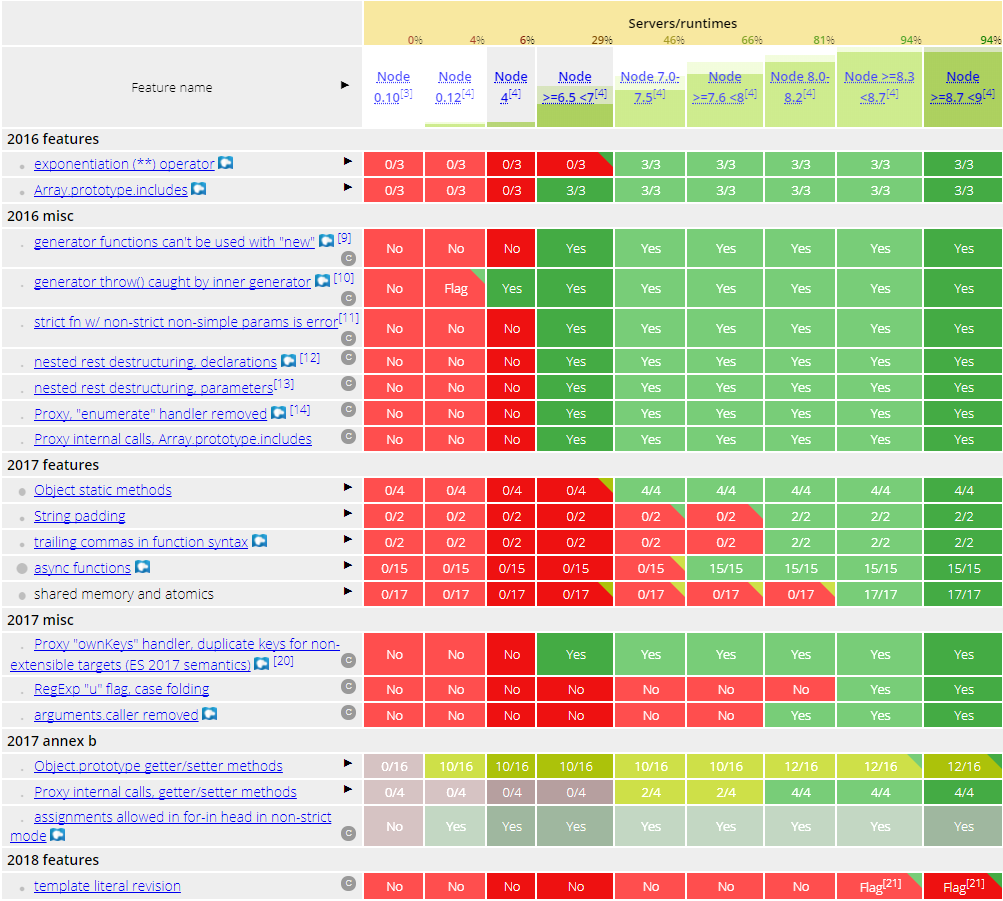1003x901 pixels.
Task: Click 'c' icon on Proxy enumerate handler removed row
Action: 348,409
